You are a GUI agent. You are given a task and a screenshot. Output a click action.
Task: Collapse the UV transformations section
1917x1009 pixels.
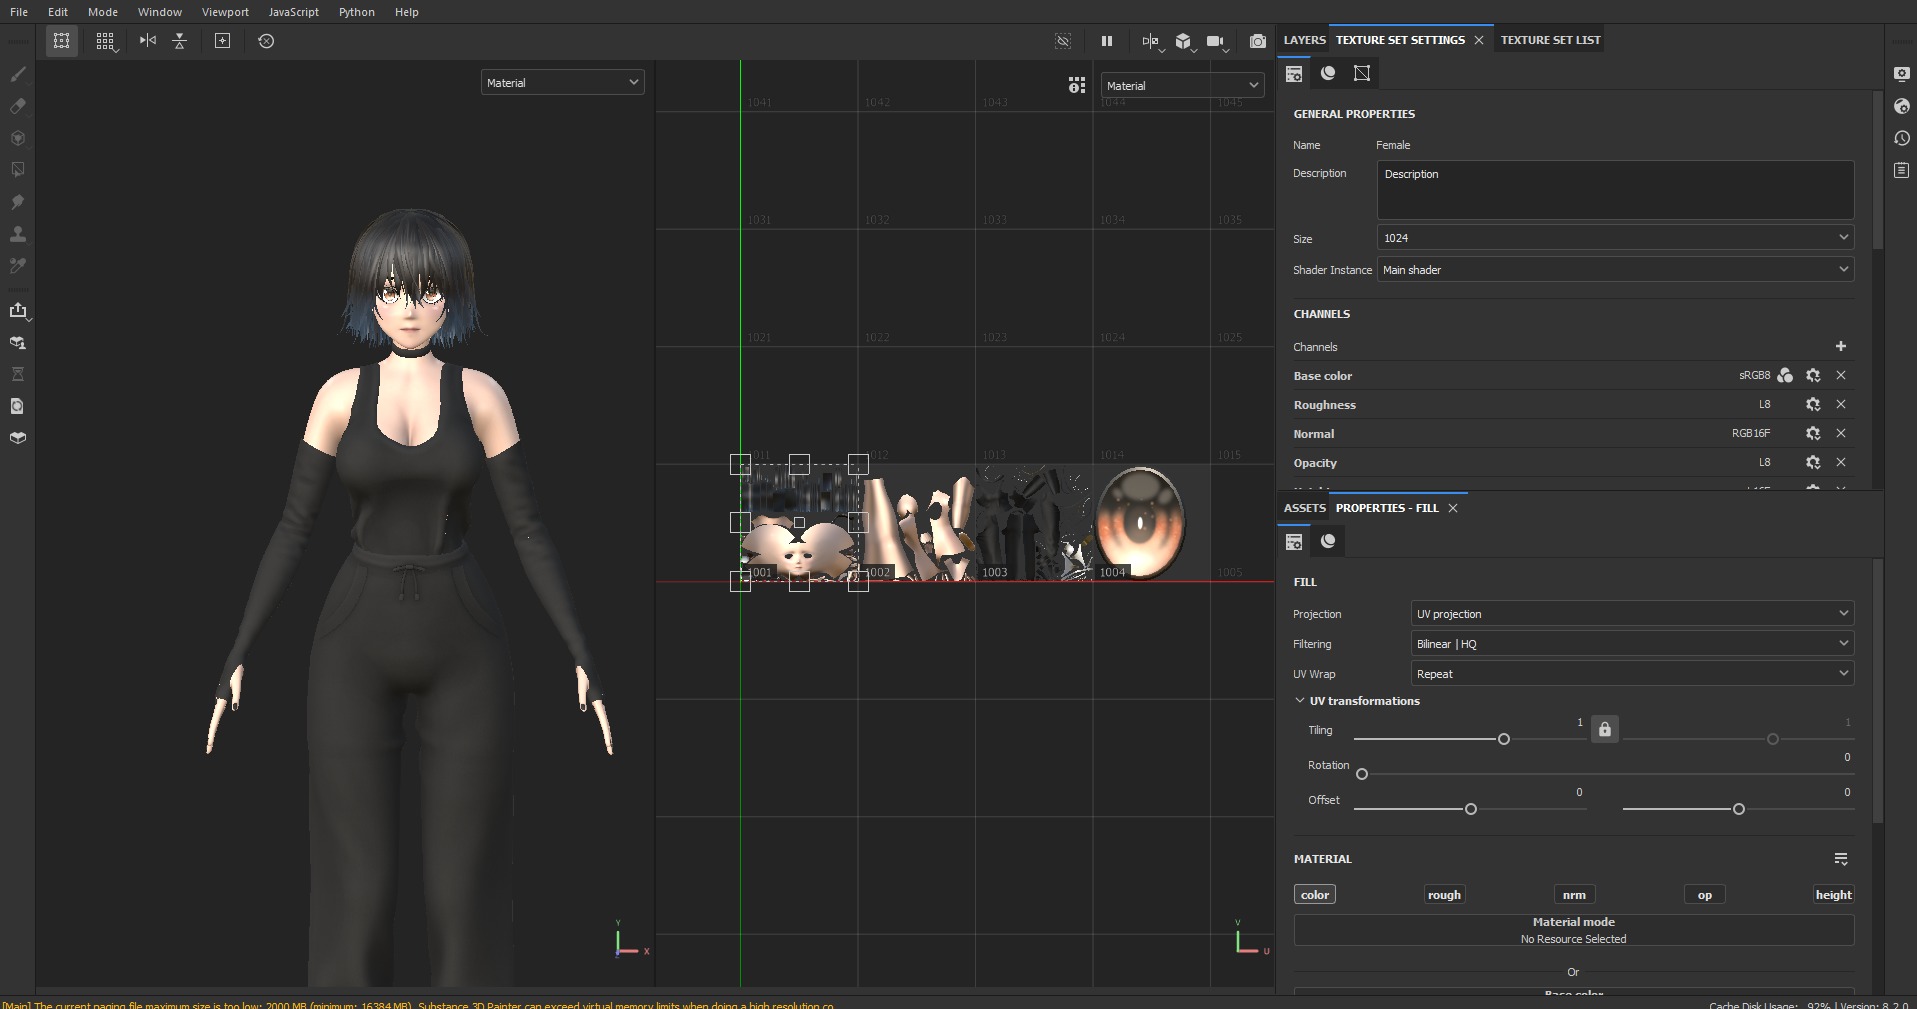[1300, 701]
